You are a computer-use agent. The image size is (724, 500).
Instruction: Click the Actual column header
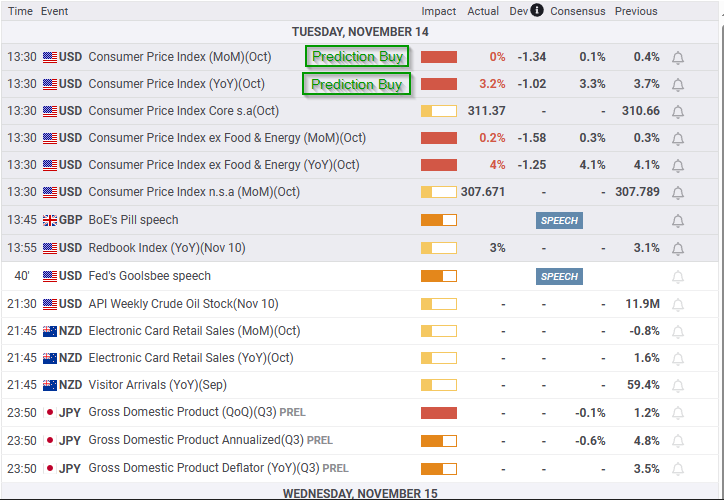(483, 11)
